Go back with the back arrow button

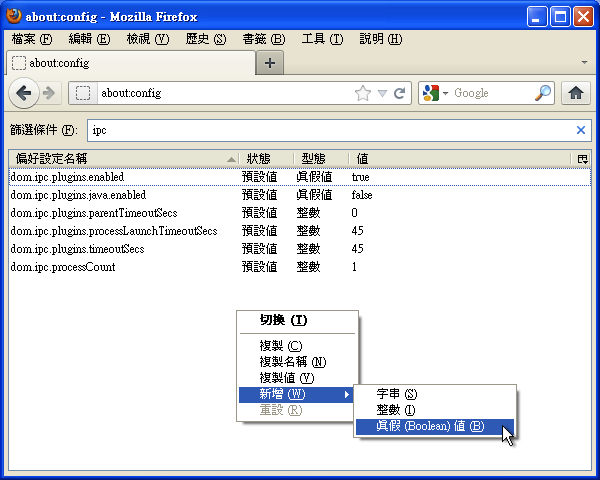click(24, 93)
